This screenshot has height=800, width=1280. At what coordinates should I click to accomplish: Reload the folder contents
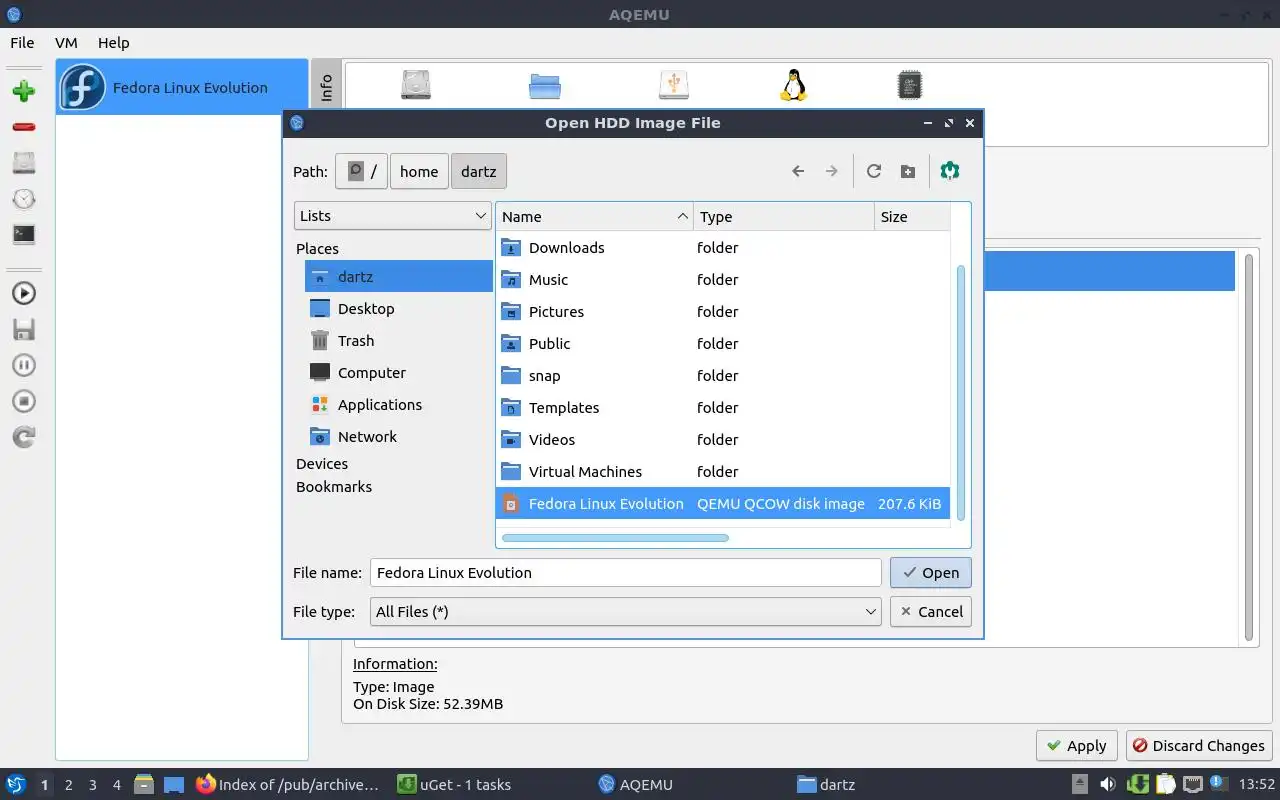pos(874,171)
